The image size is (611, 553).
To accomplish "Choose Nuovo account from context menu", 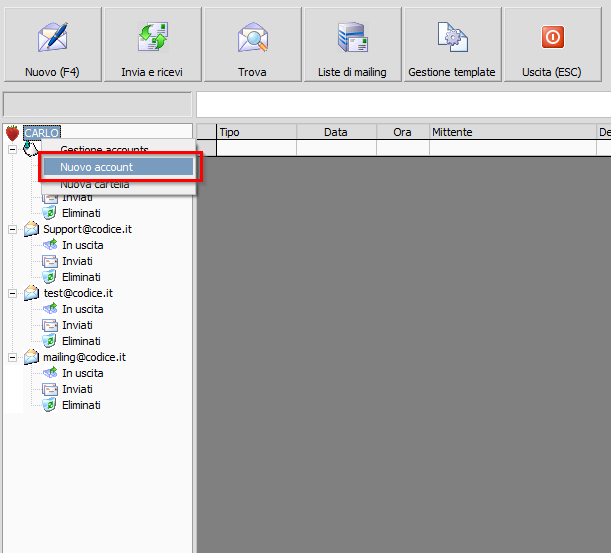I will pos(118,167).
